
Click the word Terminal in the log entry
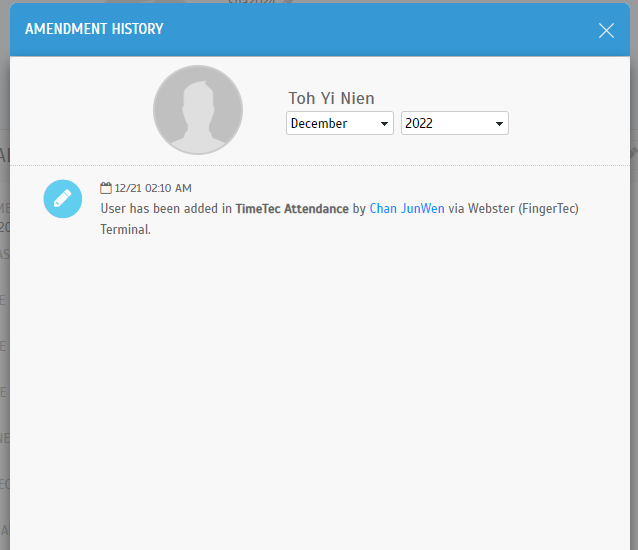pyautogui.click(x=124, y=229)
